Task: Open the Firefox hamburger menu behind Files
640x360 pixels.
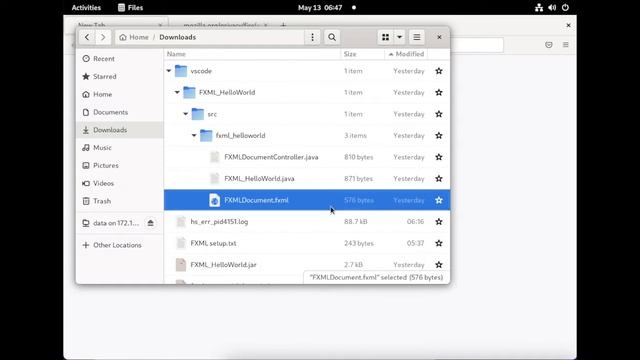Action: [x=565, y=45]
